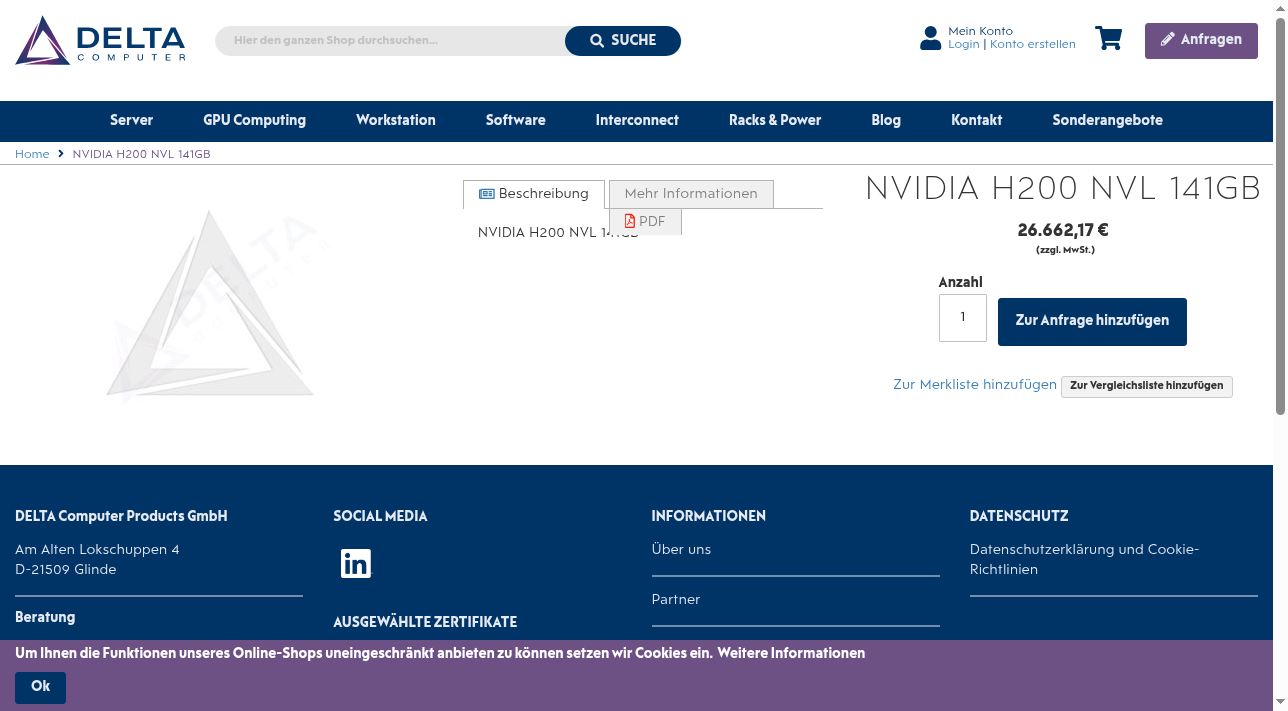1288x711 pixels.
Task: Accept cookies with the Ok button
Action: tap(40, 687)
